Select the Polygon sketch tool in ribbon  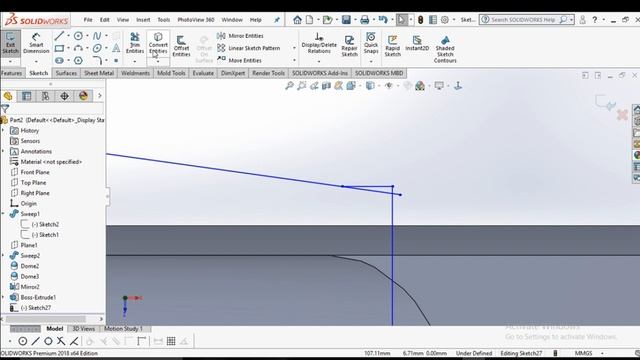78,60
